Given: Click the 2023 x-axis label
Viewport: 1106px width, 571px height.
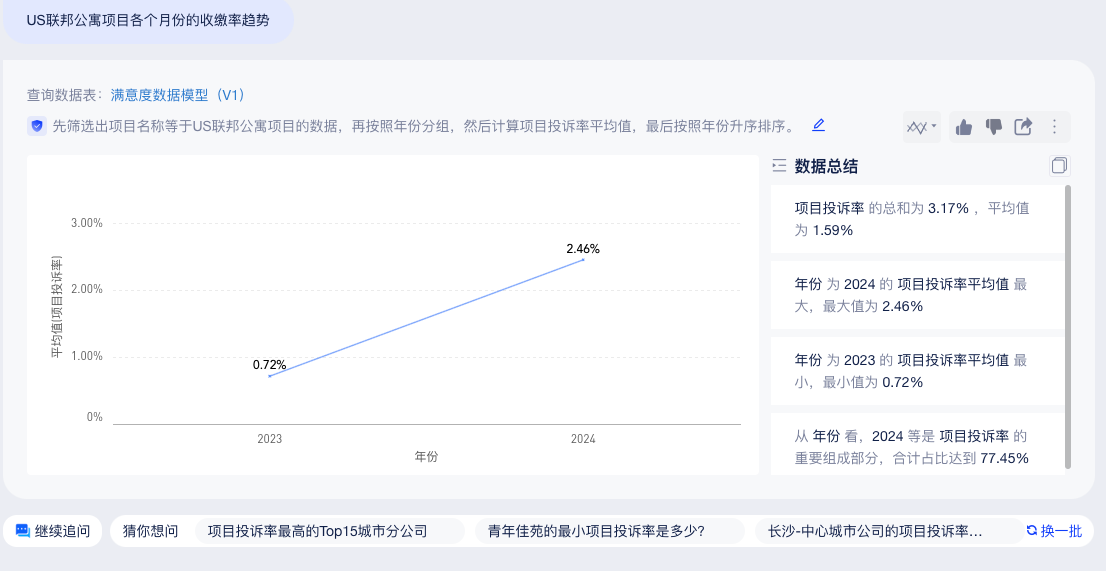Looking at the screenshot, I should pyautogui.click(x=269, y=438).
